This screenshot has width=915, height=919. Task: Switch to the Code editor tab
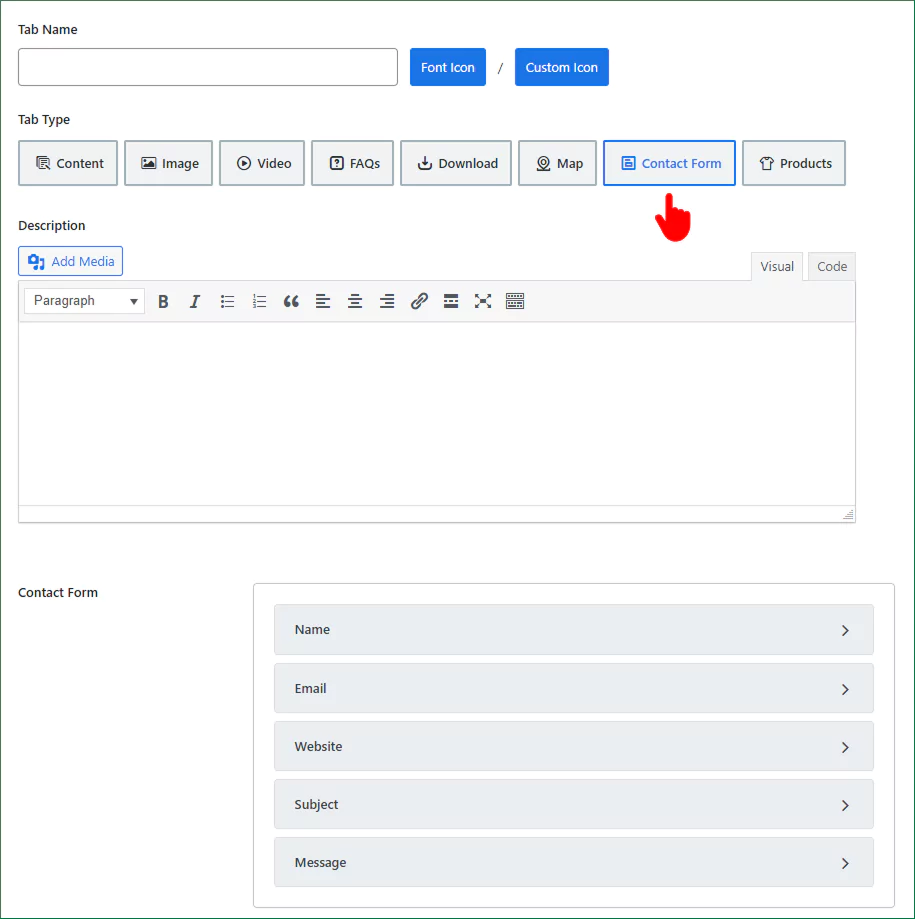832,267
